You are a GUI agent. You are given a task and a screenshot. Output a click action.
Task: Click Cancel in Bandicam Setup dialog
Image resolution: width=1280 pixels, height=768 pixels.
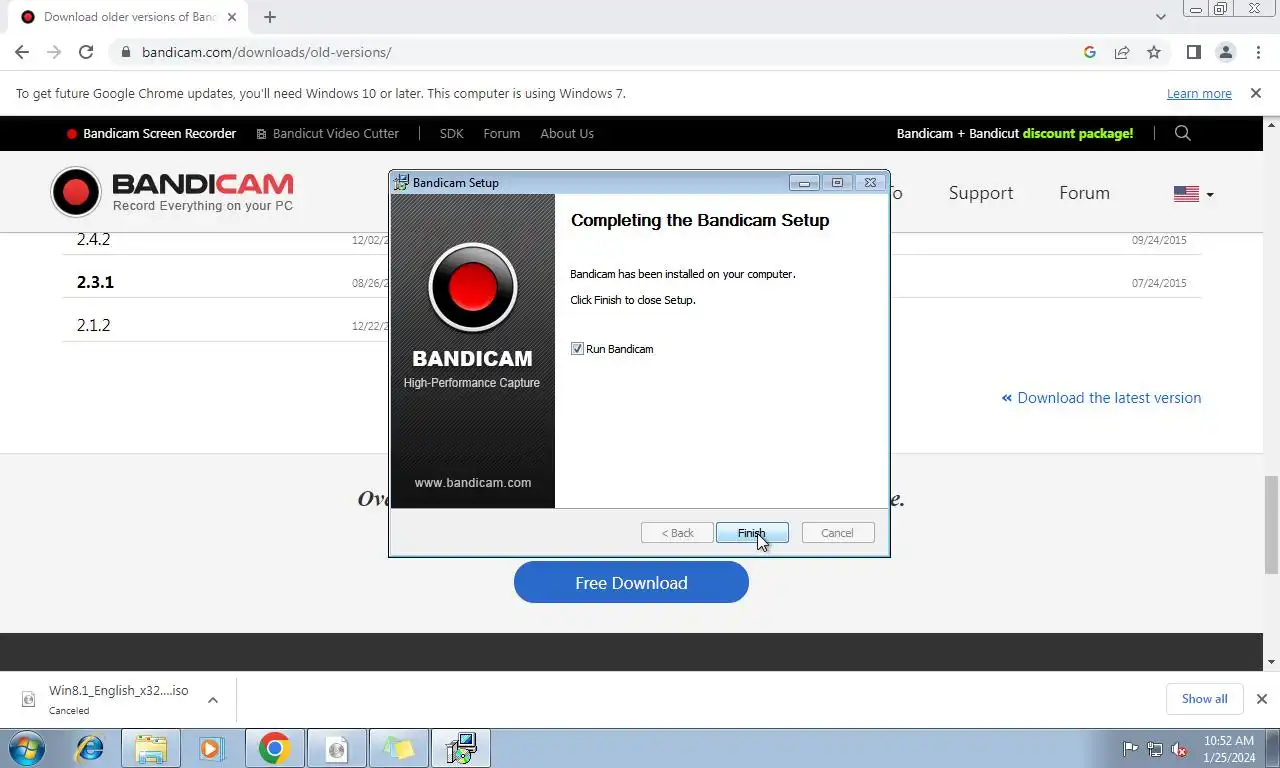click(x=838, y=533)
